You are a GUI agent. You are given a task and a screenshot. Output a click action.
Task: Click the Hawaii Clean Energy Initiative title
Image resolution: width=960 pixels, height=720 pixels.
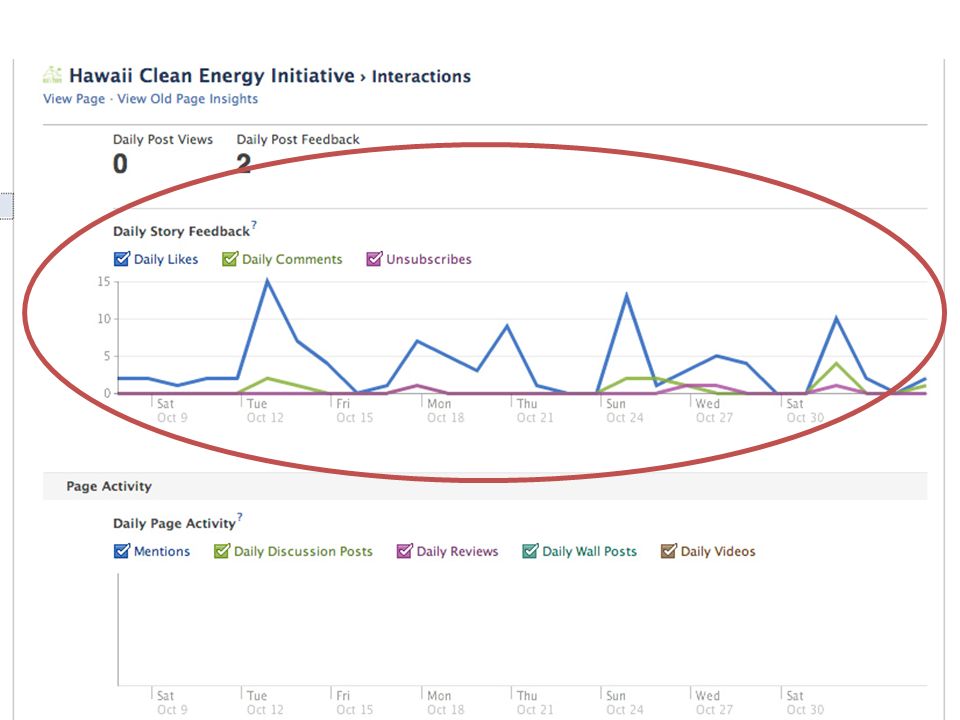click(212, 75)
